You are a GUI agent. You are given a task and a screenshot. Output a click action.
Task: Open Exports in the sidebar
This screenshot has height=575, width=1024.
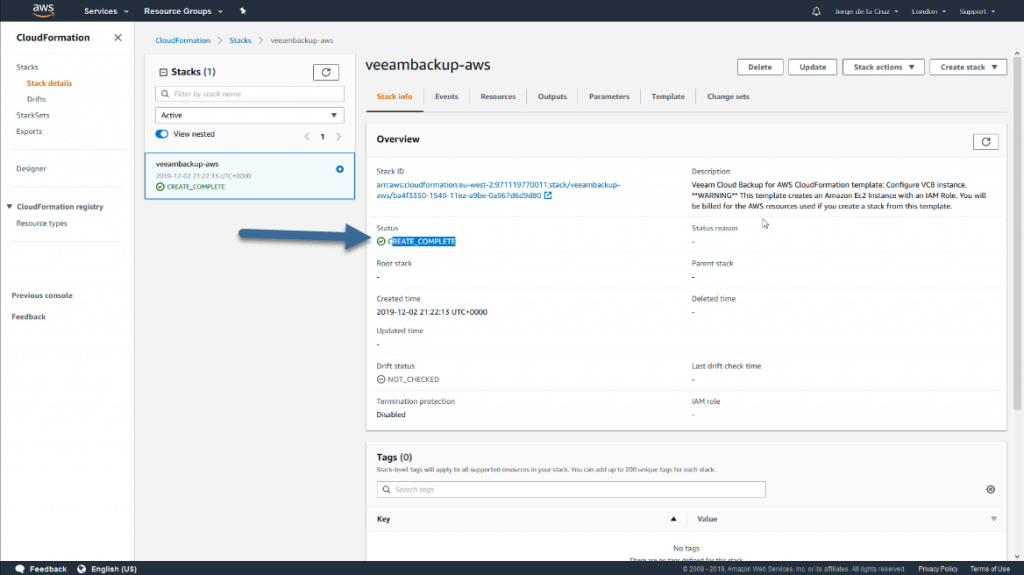pos(29,131)
